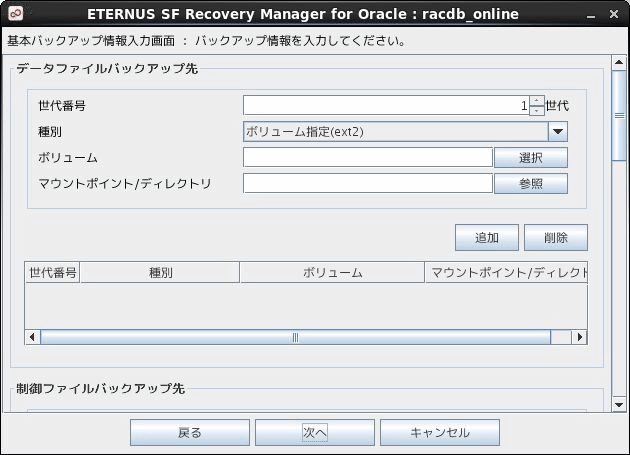Click the table horizontal scrollbar right arrow
The width and height of the screenshot is (630, 455).
pos(579,337)
